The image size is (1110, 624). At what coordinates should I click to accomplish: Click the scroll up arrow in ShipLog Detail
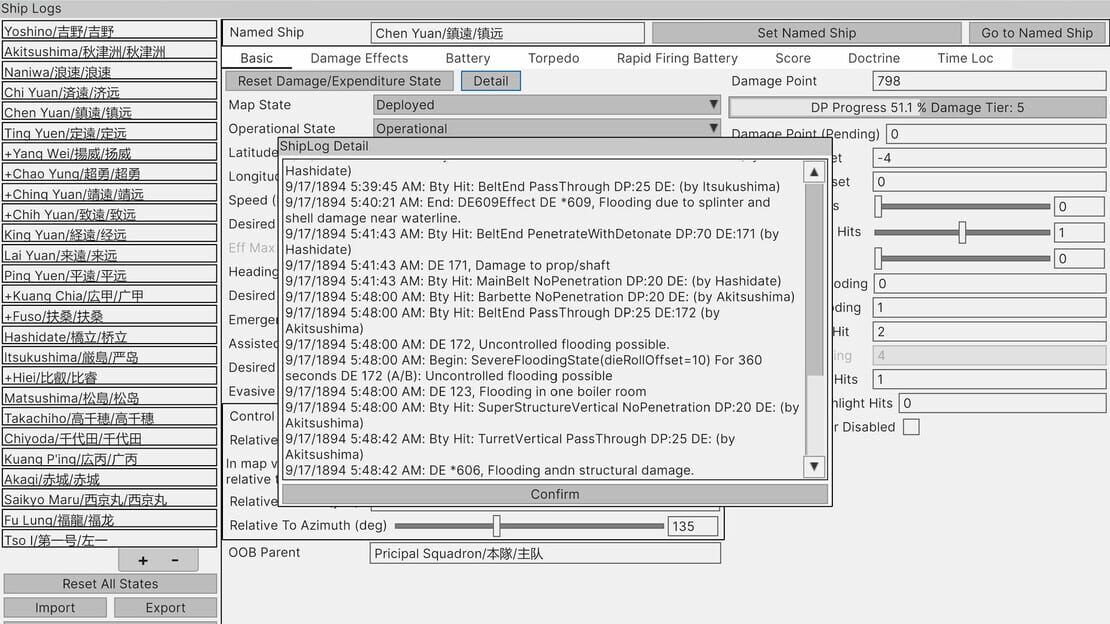tap(814, 172)
